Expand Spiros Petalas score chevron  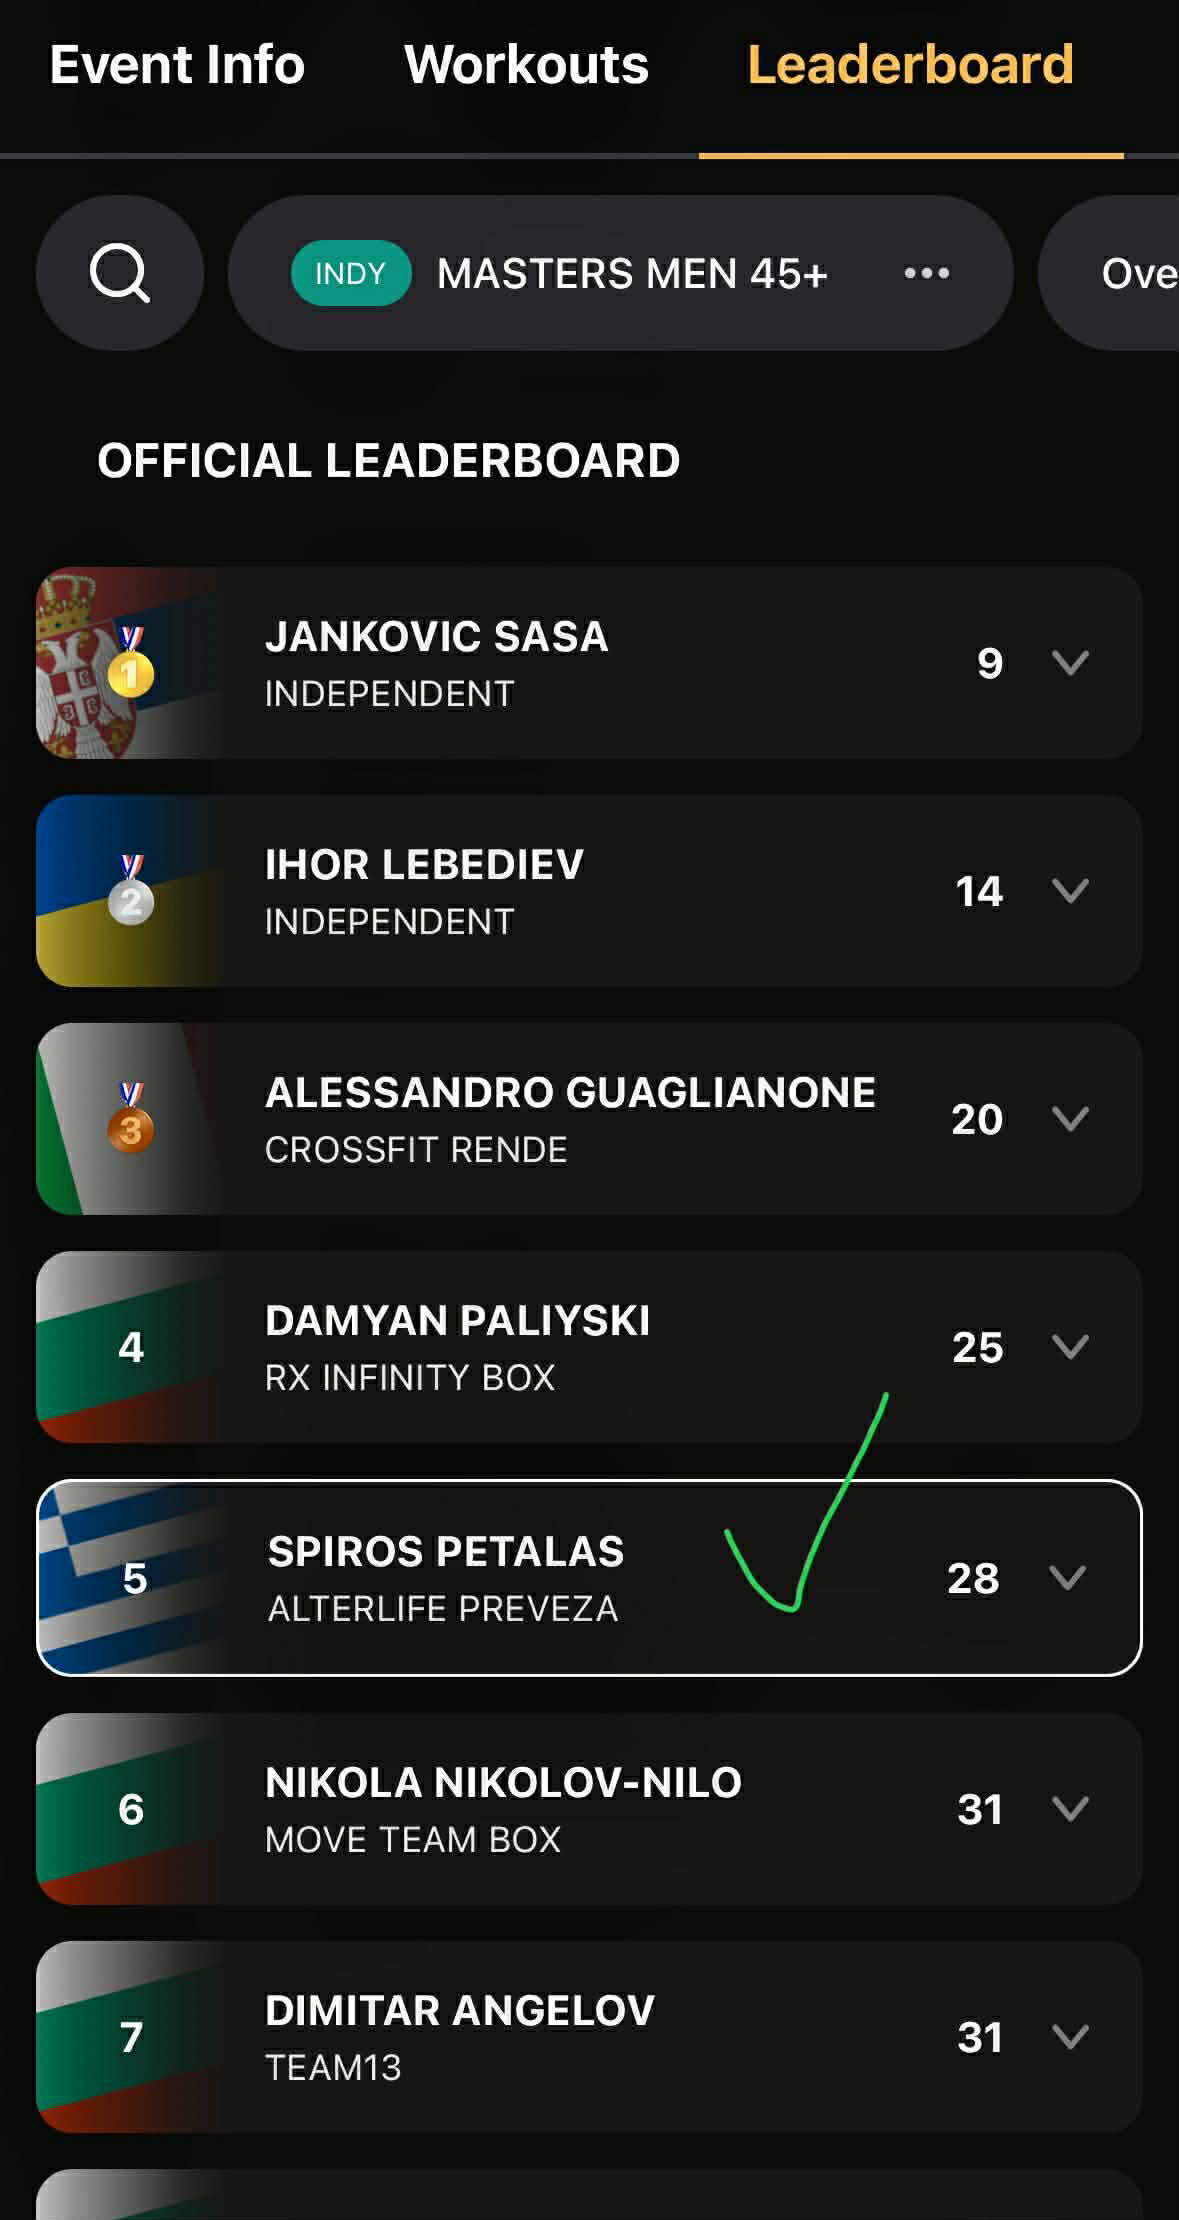click(1067, 1578)
